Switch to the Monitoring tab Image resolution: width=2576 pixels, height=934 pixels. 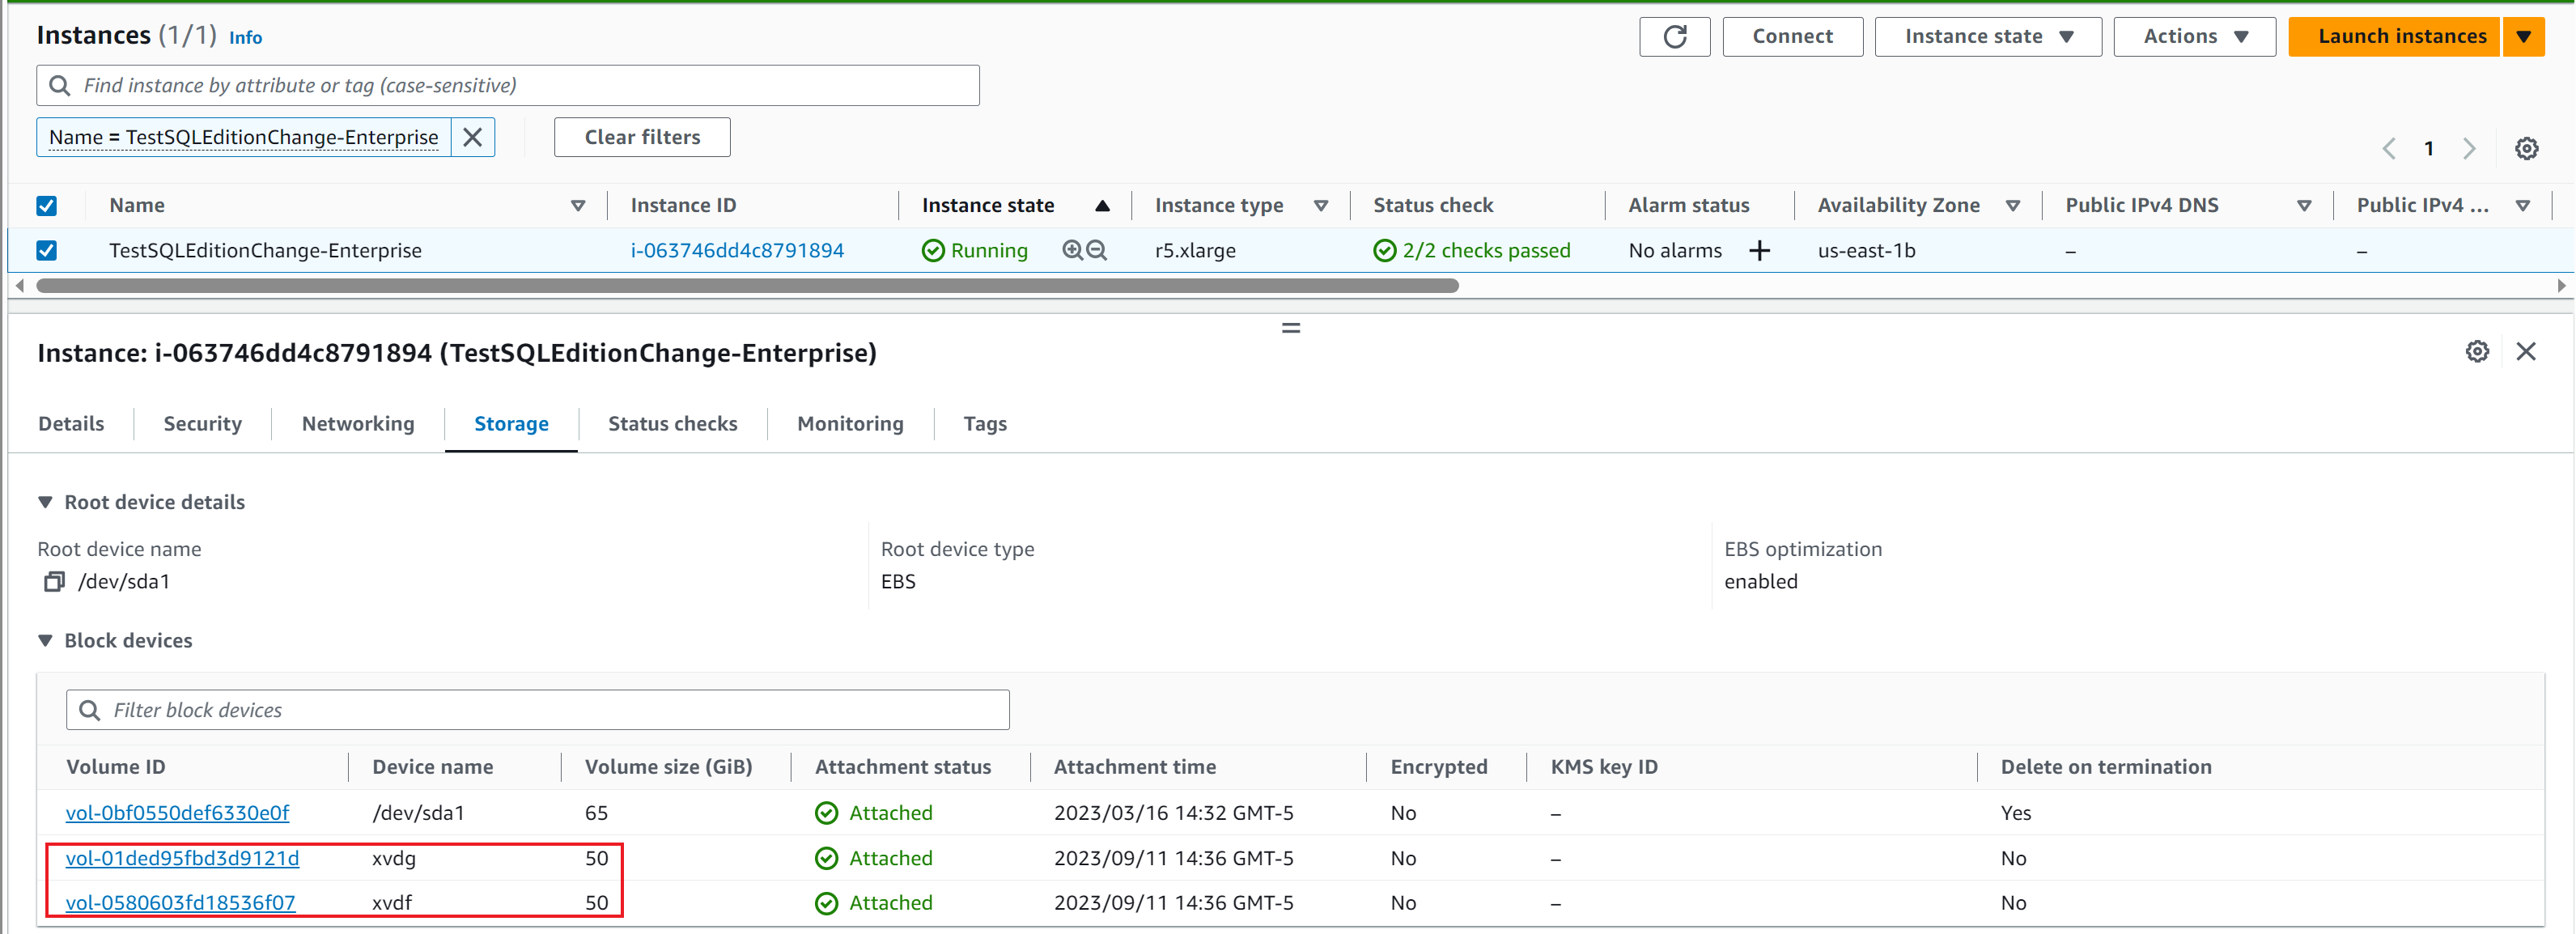click(849, 423)
